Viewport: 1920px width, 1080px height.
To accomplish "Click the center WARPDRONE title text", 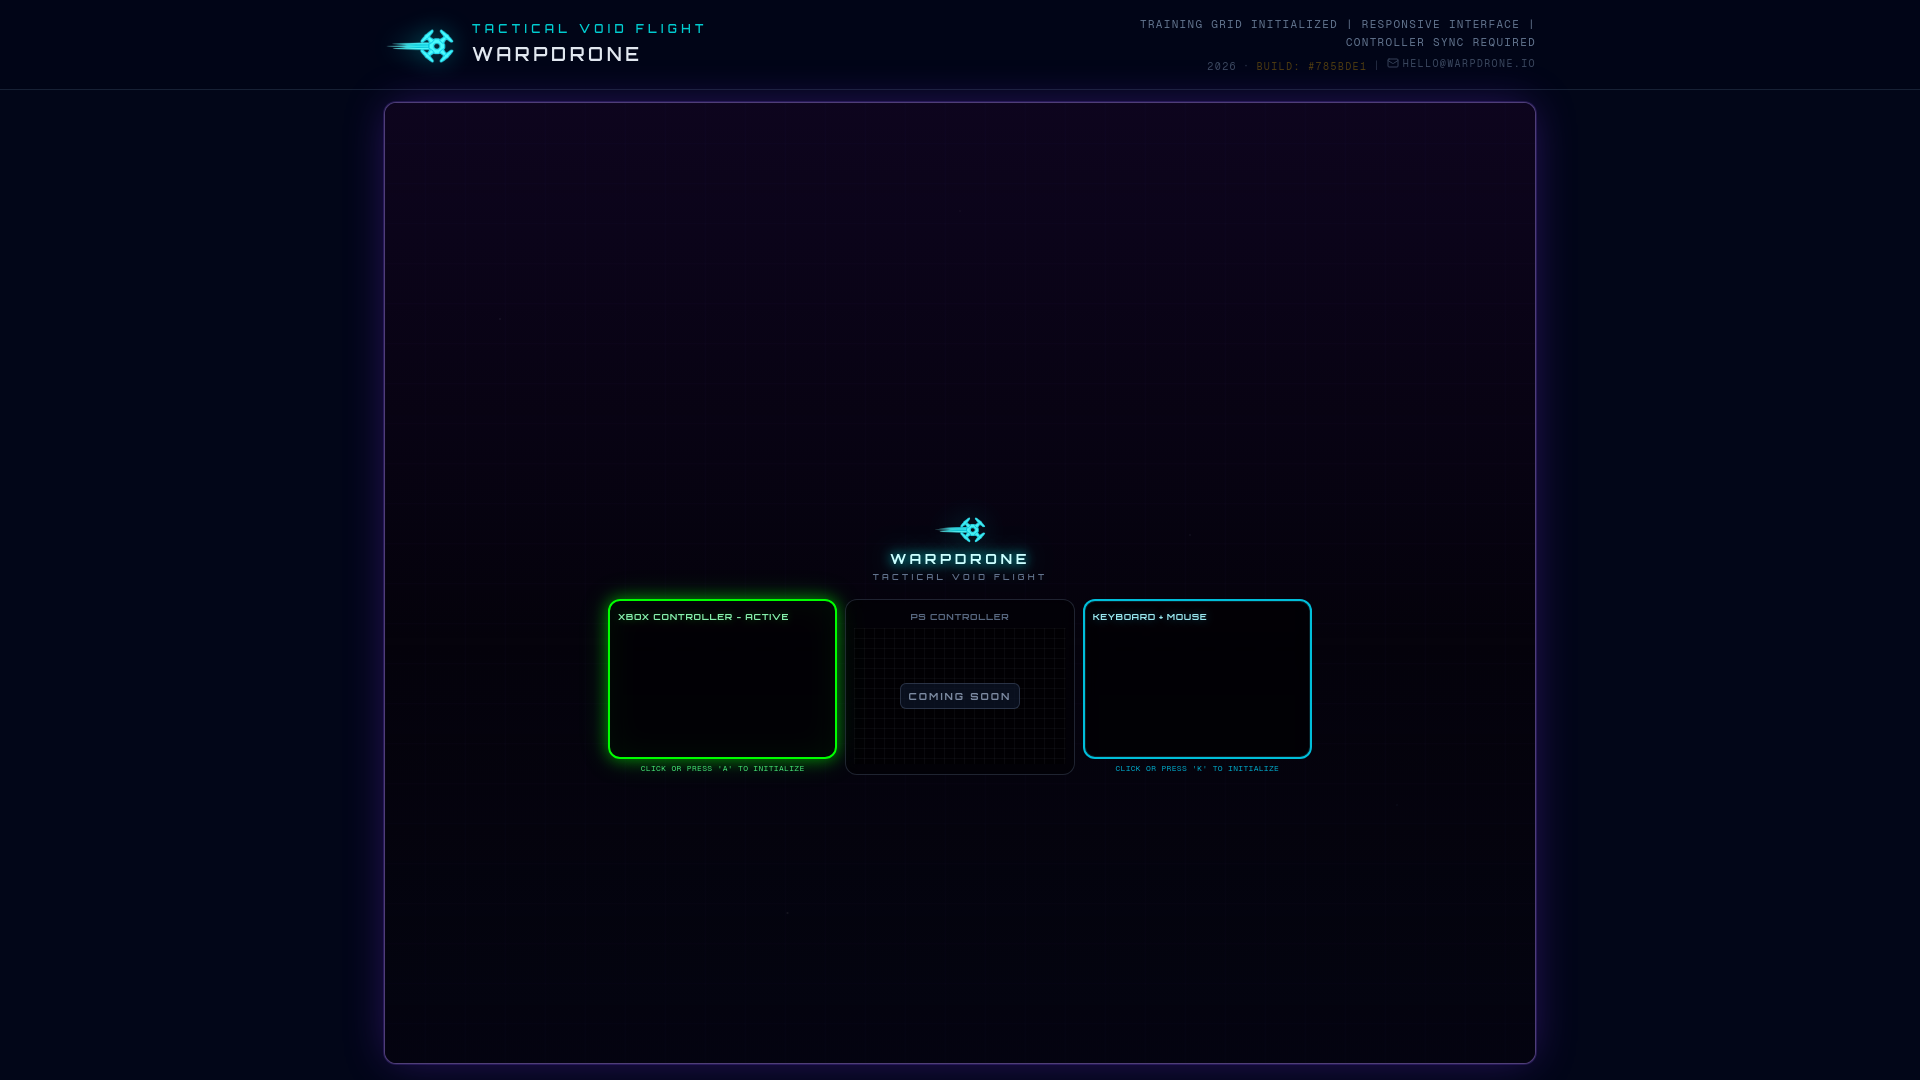I will (x=959, y=559).
